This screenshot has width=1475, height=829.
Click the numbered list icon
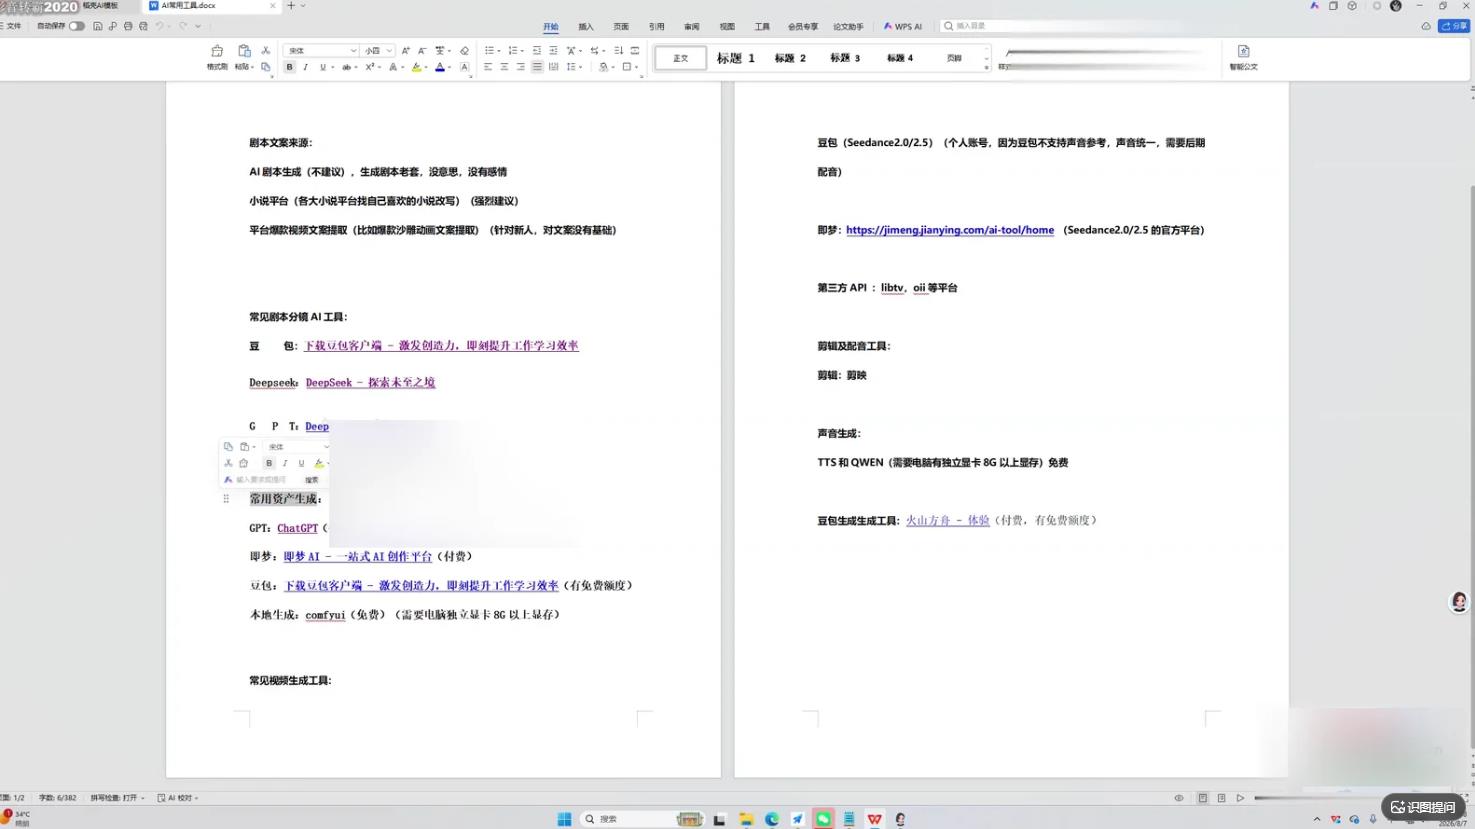(x=512, y=50)
